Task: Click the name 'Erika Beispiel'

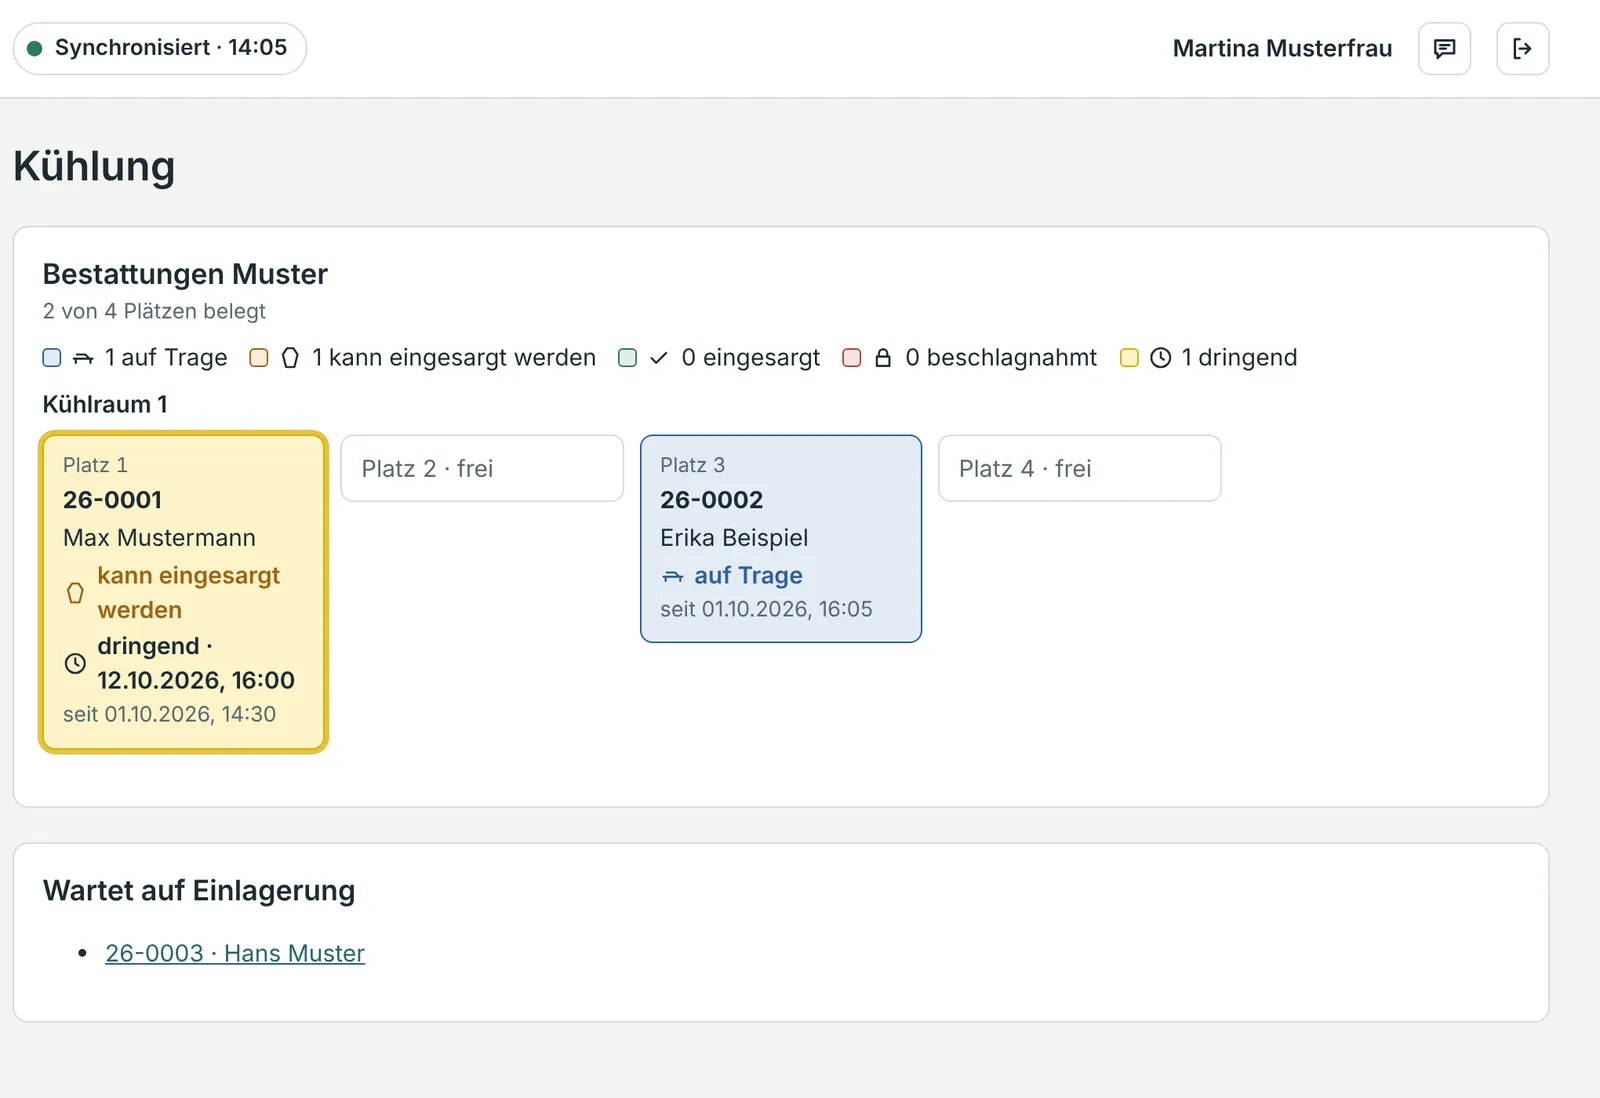Action: point(734,538)
